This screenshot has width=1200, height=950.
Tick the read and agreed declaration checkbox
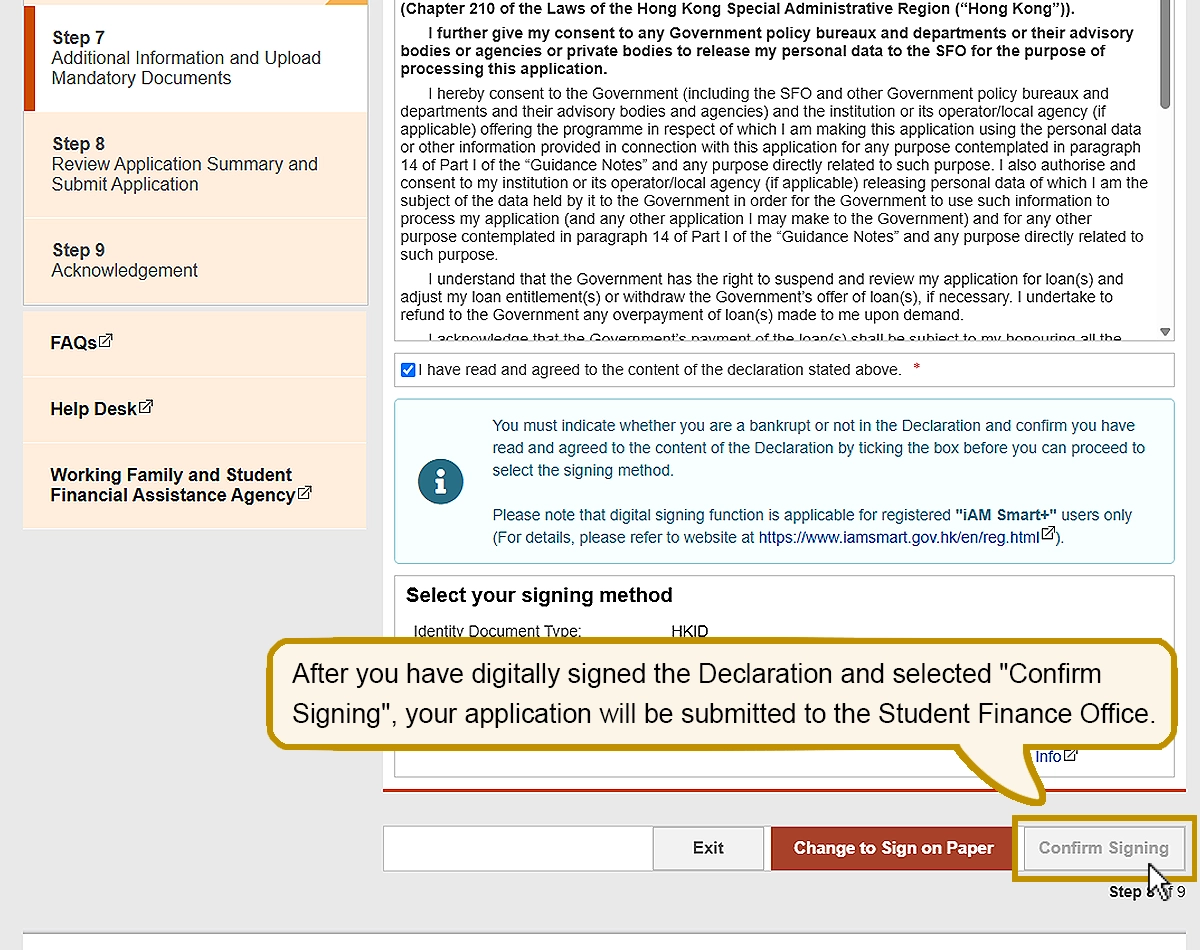tap(408, 370)
